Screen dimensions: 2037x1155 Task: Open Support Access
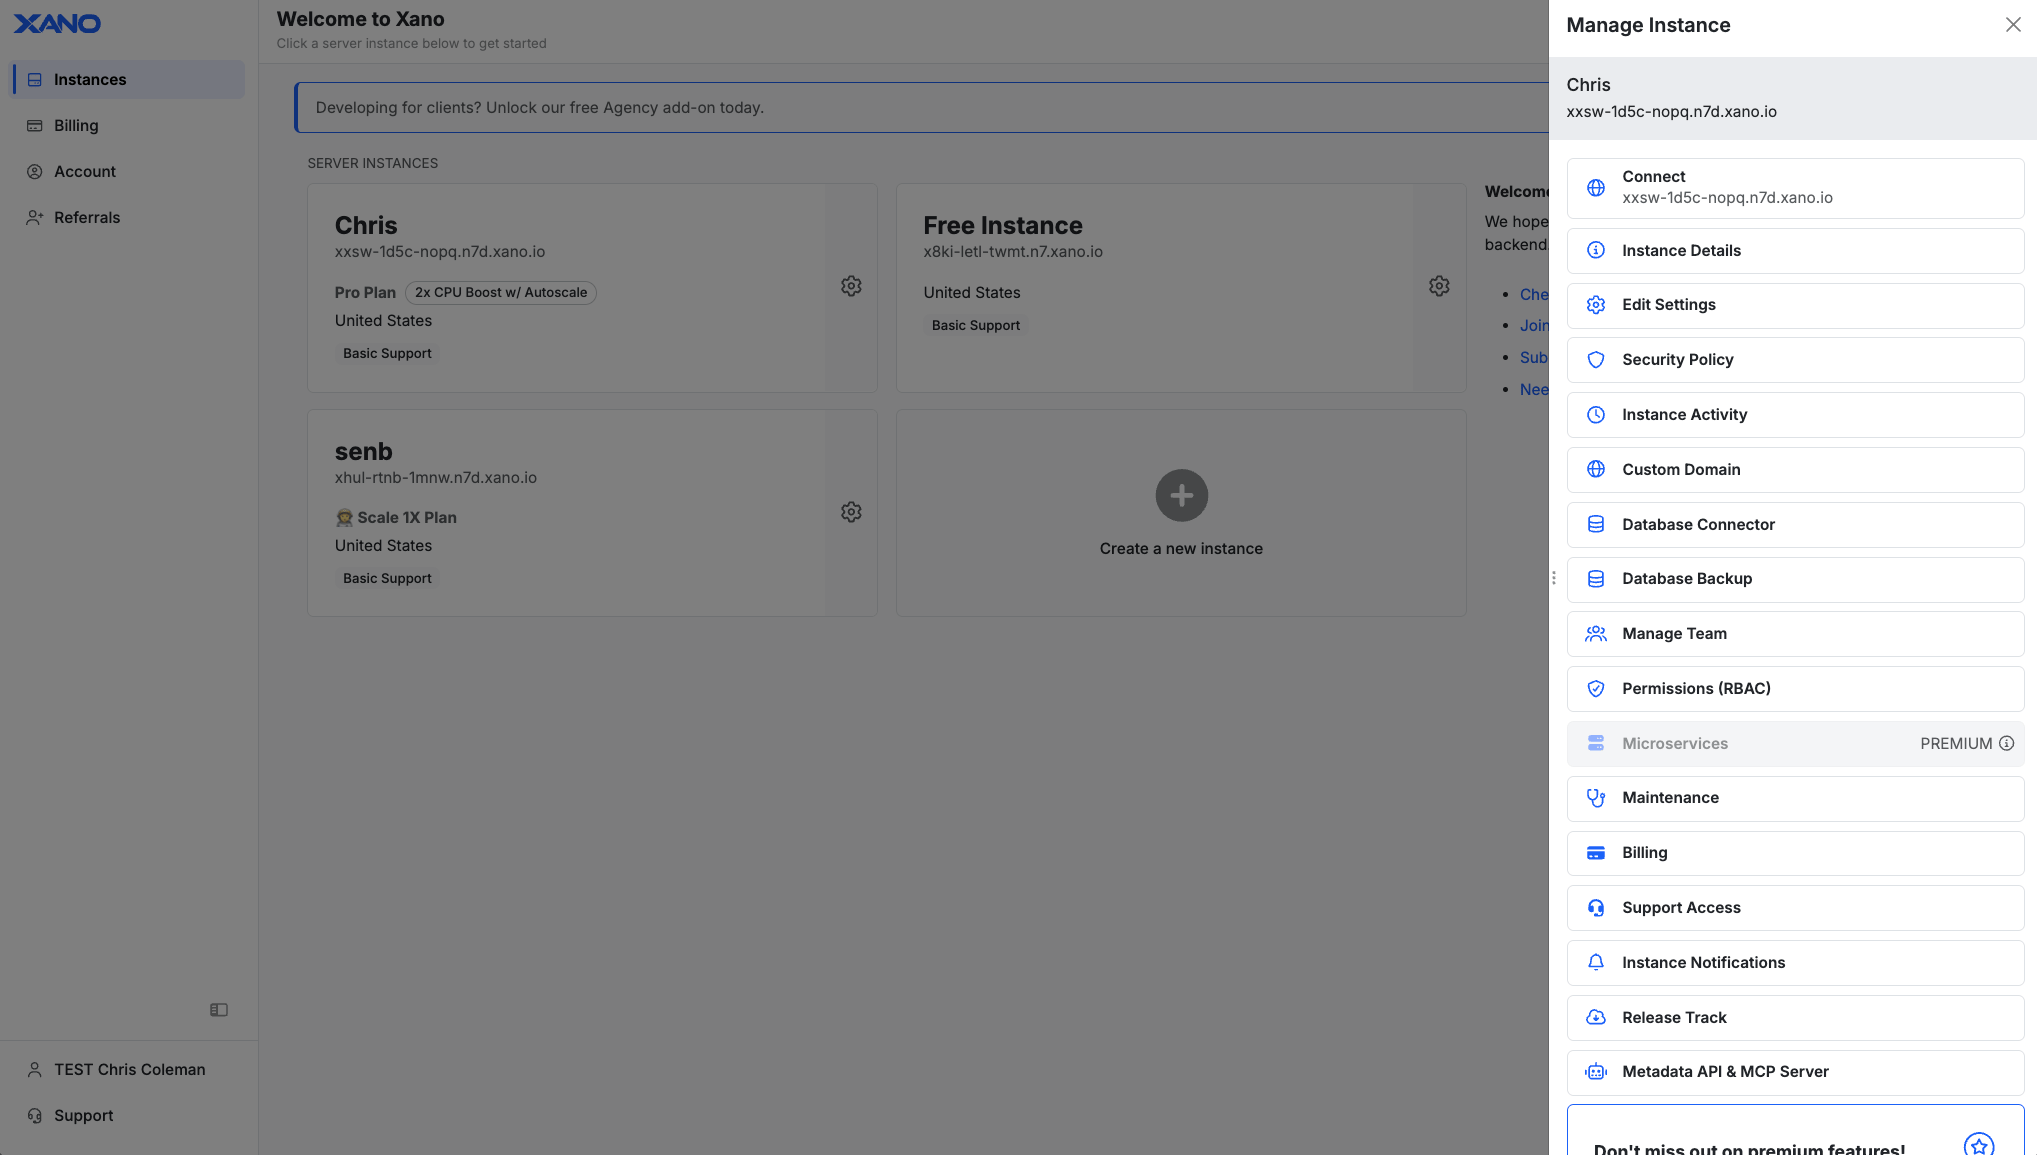[x=1795, y=908]
